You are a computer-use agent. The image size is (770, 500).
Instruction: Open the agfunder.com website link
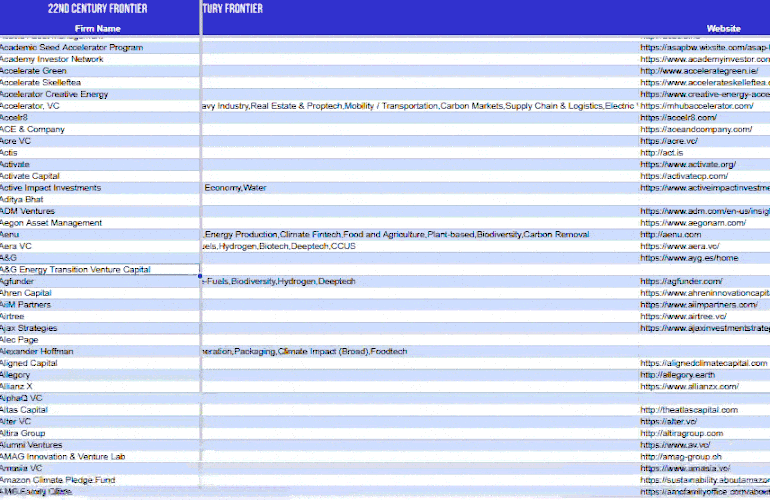coord(681,281)
